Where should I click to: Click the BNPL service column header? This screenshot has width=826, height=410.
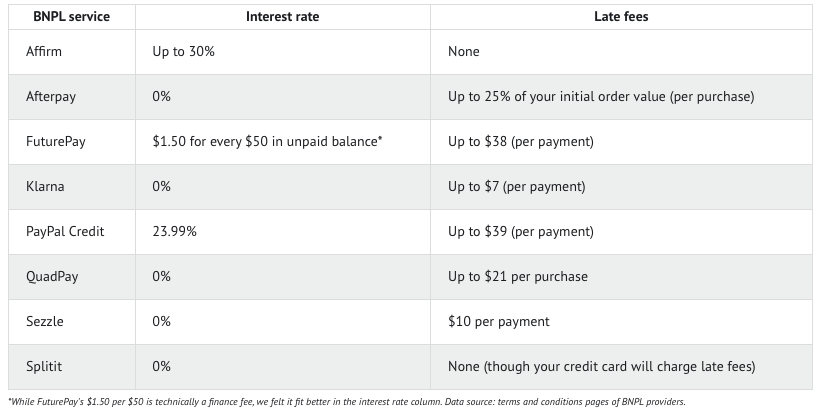click(72, 17)
